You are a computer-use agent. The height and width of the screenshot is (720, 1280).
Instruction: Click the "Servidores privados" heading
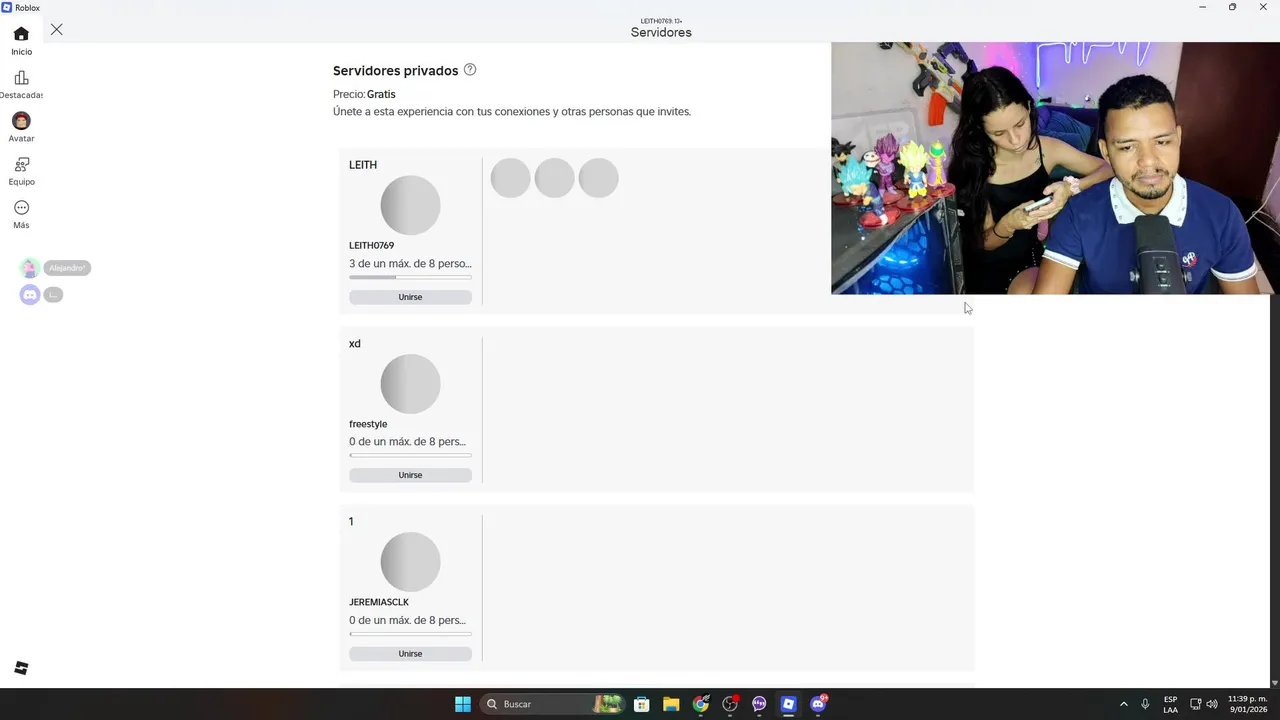click(x=395, y=71)
